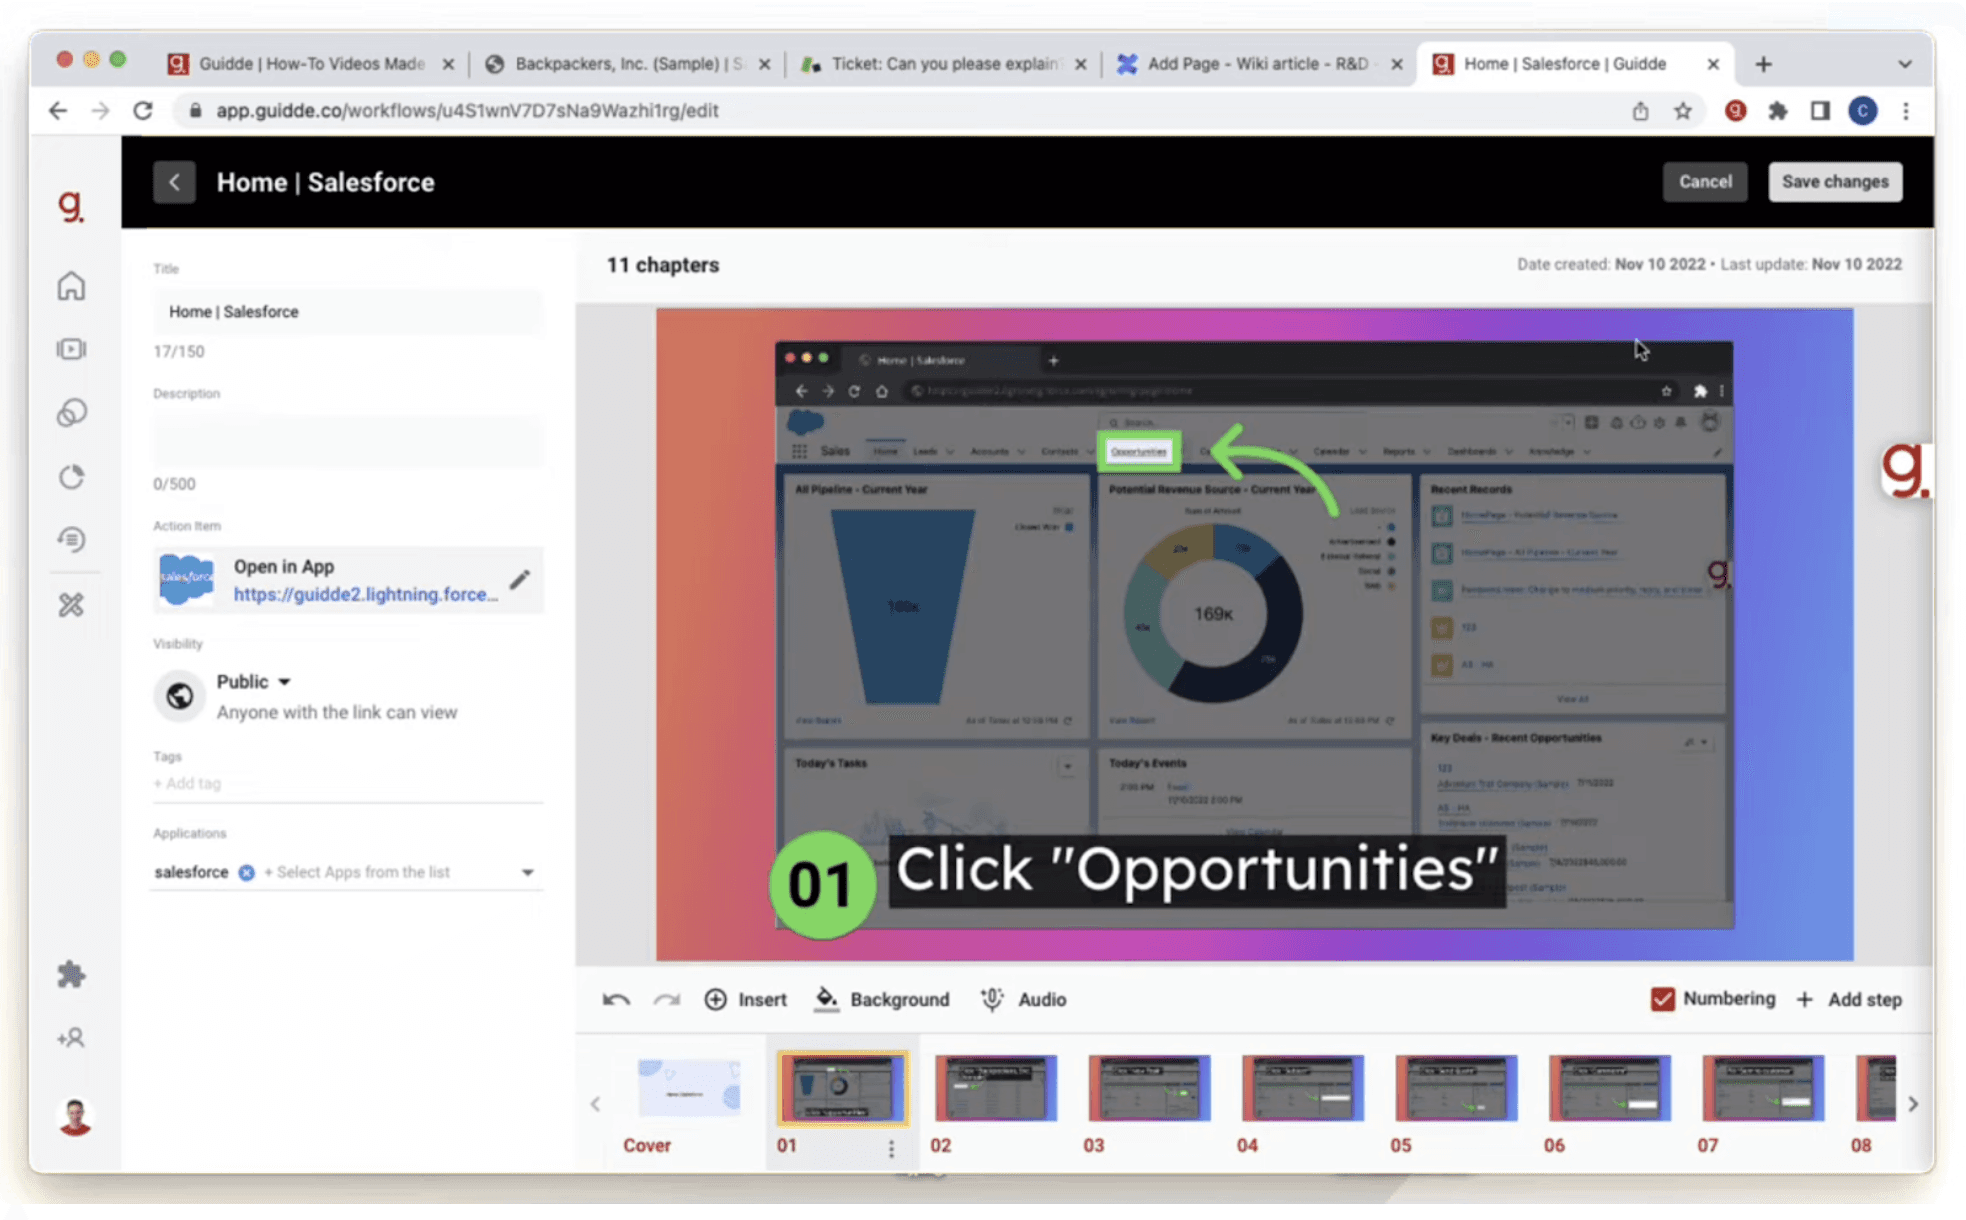The width and height of the screenshot is (1966, 1220).
Task: Open the Guidde browser extension
Action: [x=1735, y=111]
